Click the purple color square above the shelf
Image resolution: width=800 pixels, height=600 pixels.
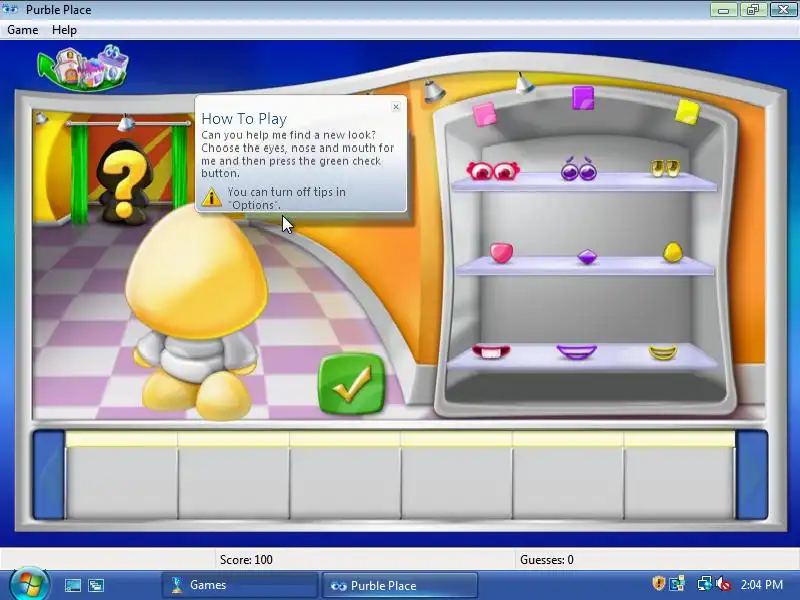[x=583, y=98]
